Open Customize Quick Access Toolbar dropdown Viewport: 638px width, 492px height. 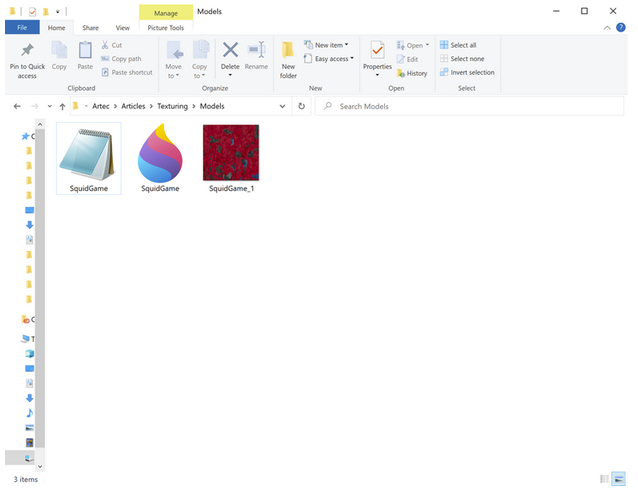coord(58,12)
